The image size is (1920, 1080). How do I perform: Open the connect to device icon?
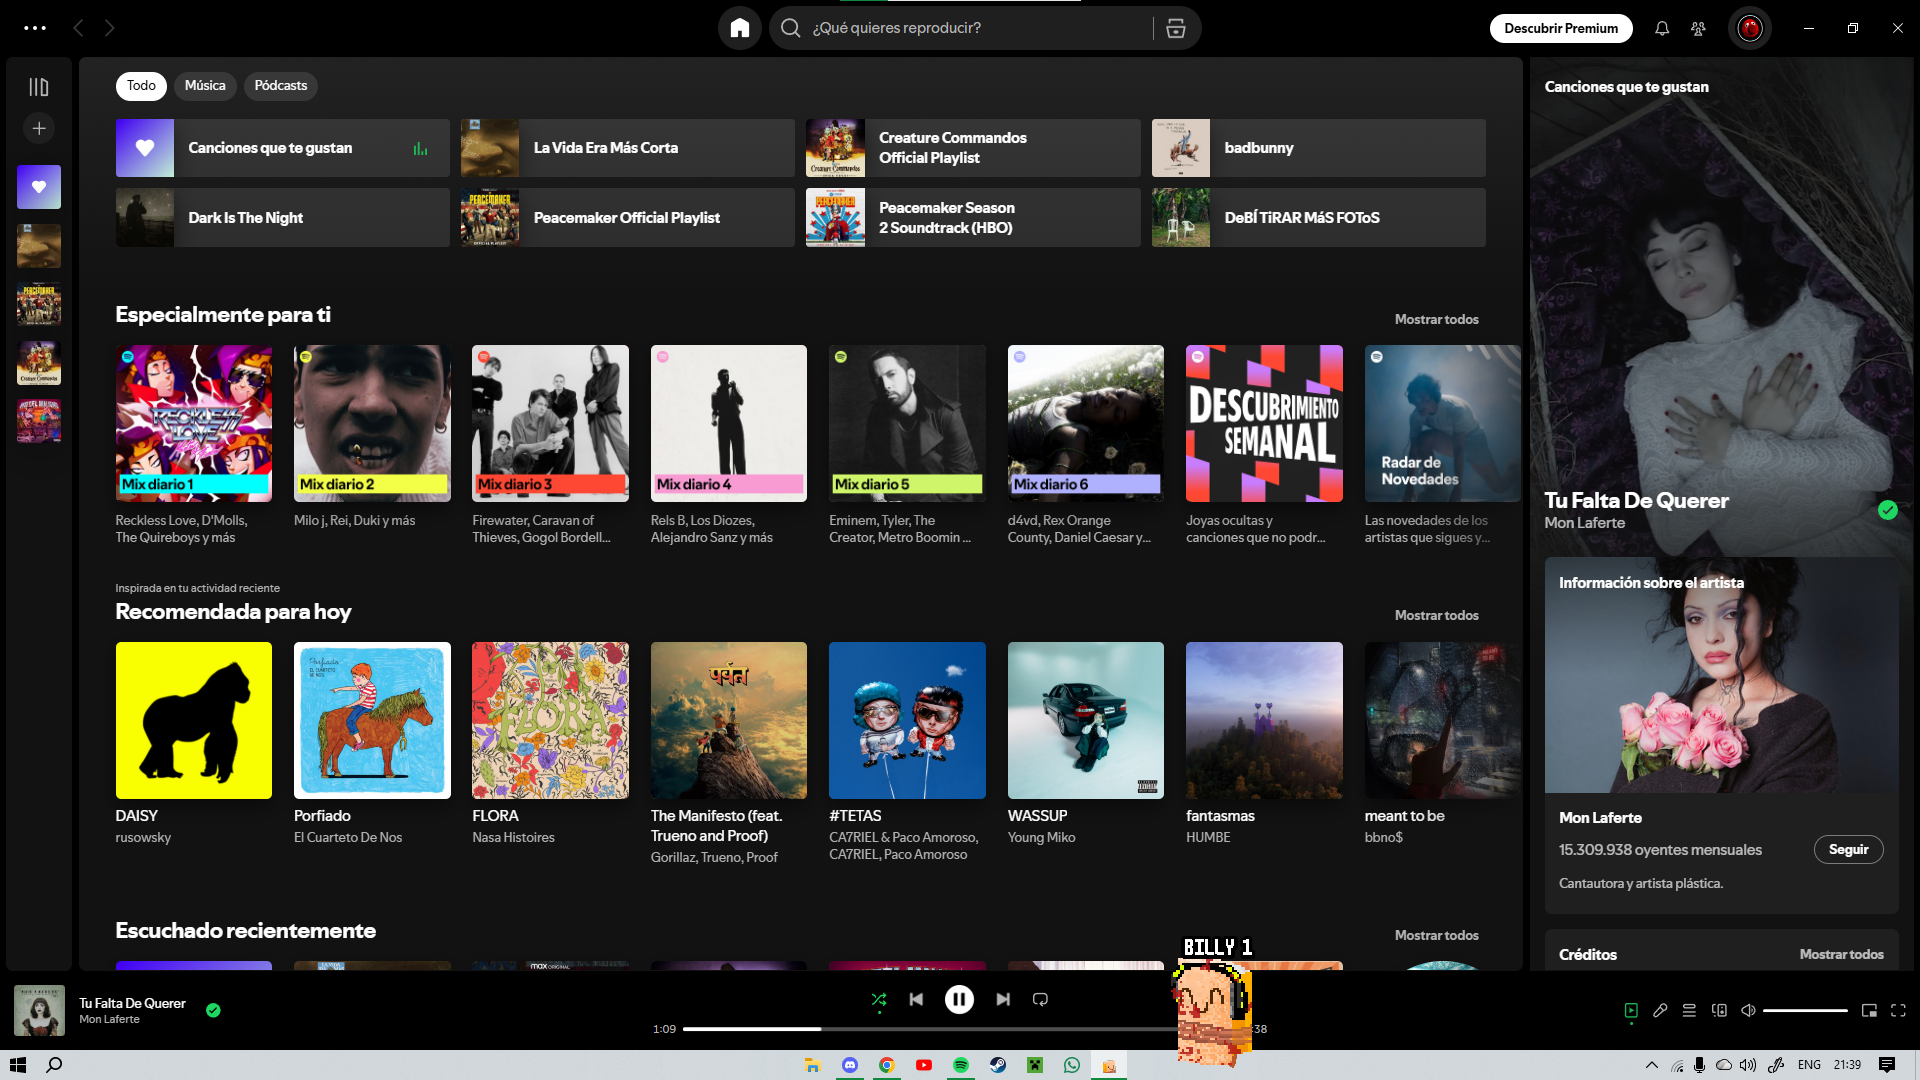tap(1719, 1010)
